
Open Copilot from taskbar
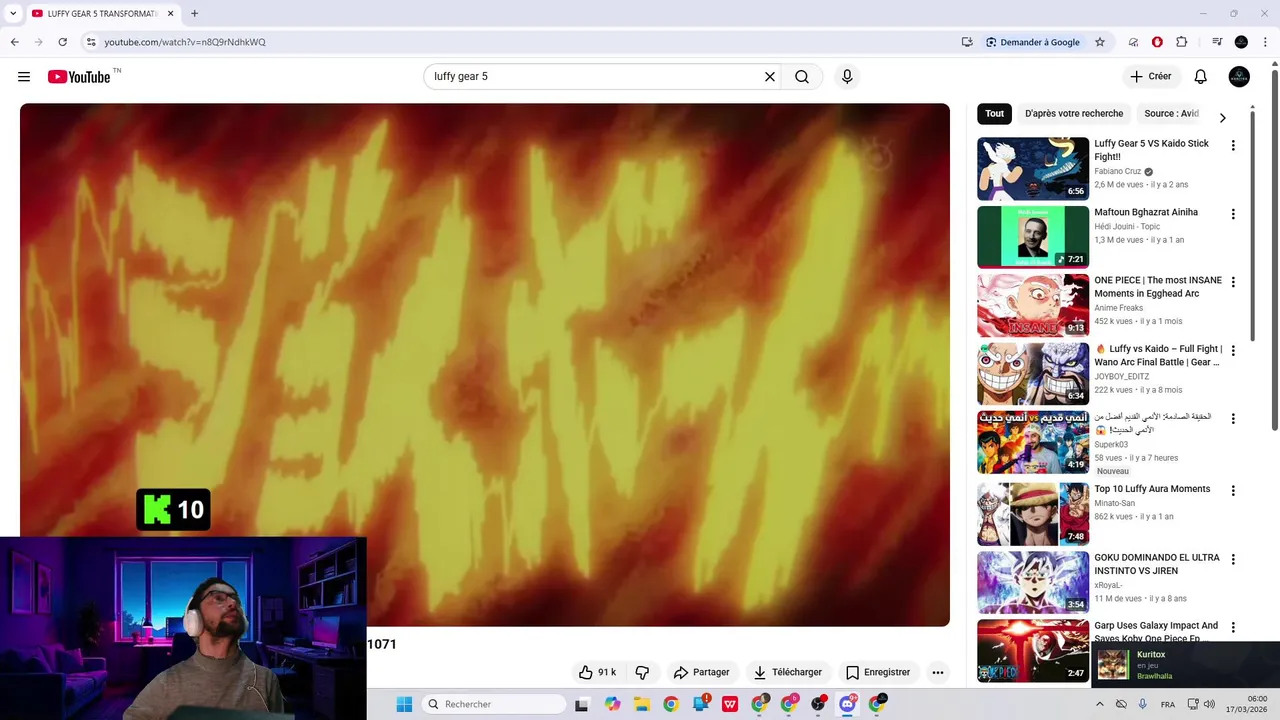tap(612, 704)
